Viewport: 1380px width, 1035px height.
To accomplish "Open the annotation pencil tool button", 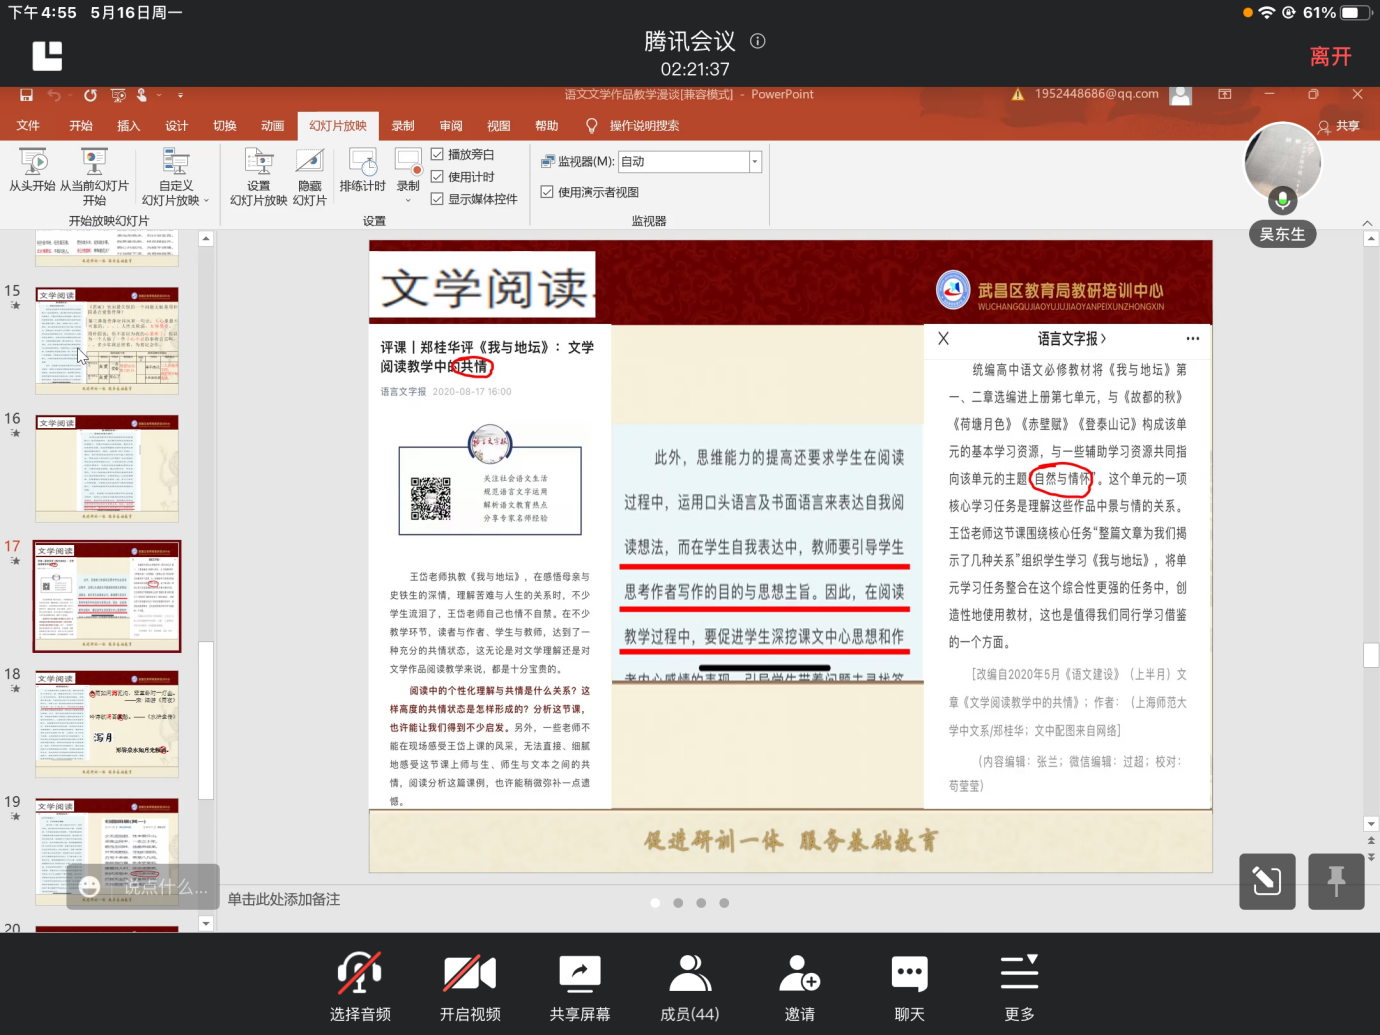I will pos(1267,881).
